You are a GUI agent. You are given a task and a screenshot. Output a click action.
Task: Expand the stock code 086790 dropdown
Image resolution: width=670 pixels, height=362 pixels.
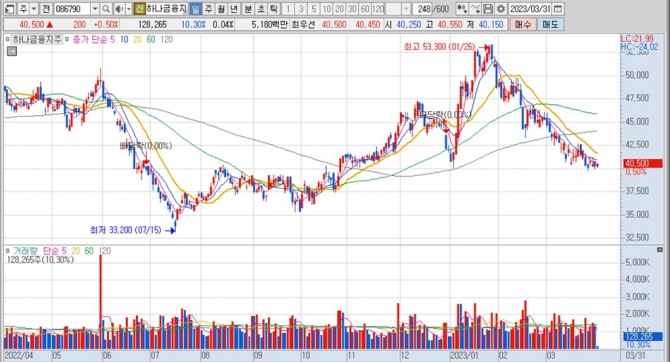tap(95, 9)
